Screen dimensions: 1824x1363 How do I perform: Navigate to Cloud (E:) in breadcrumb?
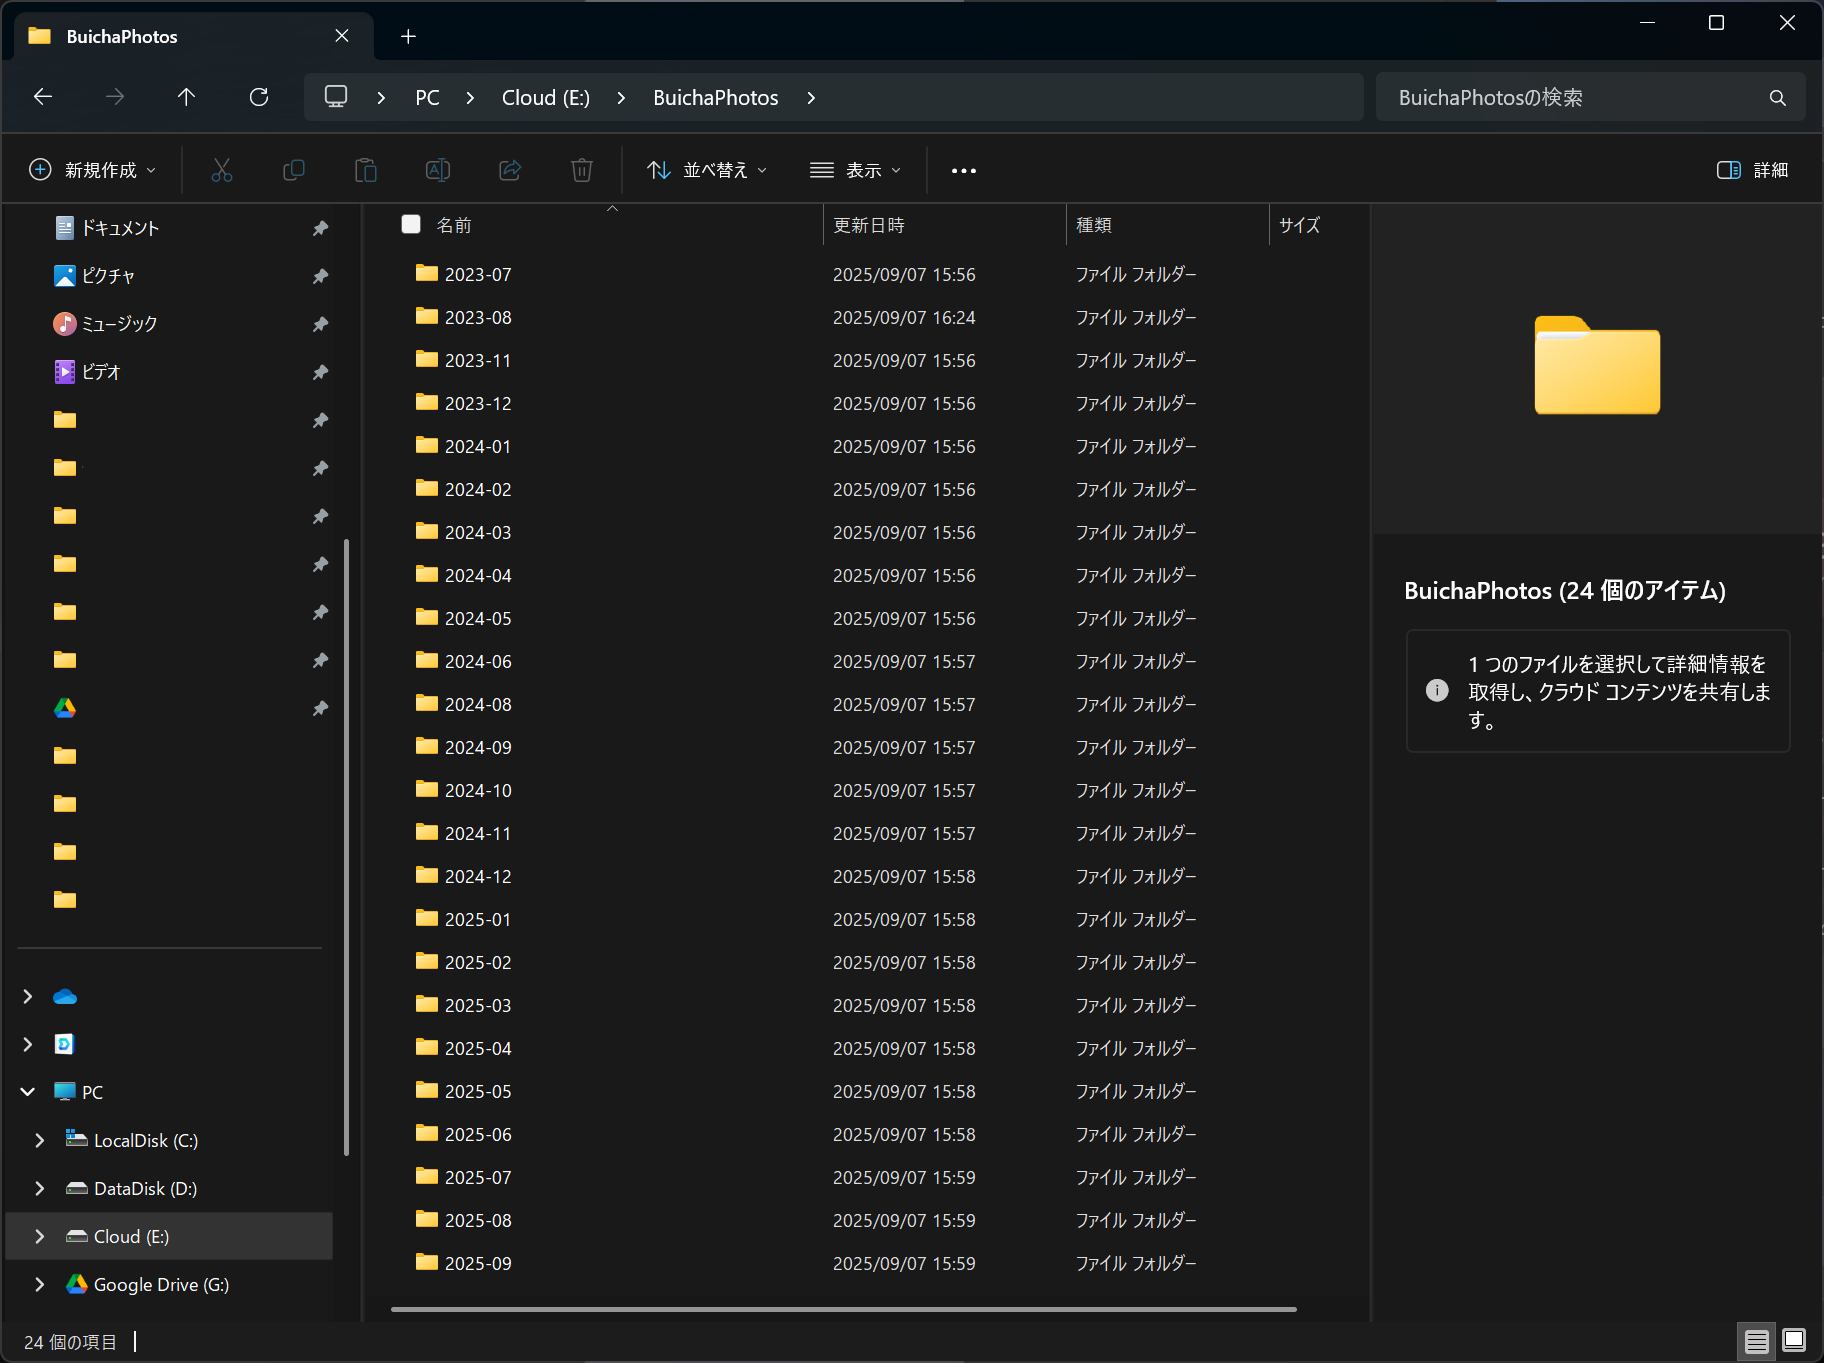[545, 97]
